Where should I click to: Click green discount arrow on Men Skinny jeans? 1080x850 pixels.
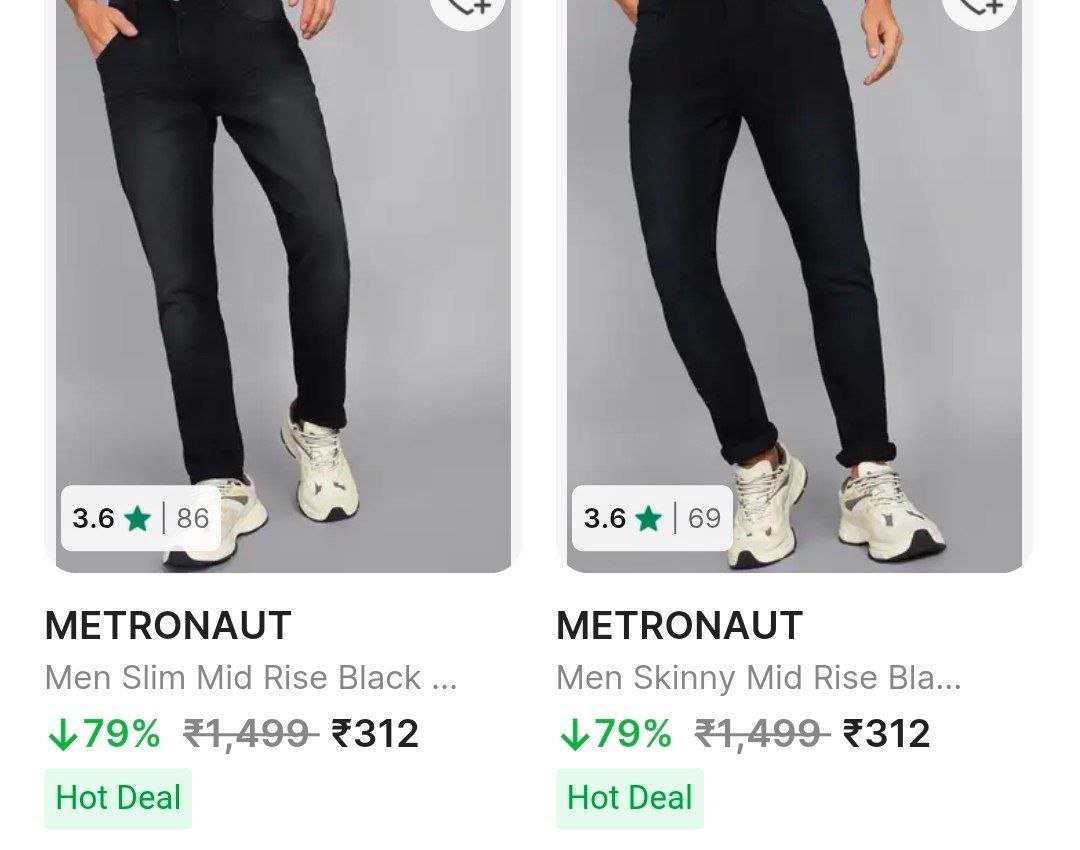pyautogui.click(x=574, y=735)
